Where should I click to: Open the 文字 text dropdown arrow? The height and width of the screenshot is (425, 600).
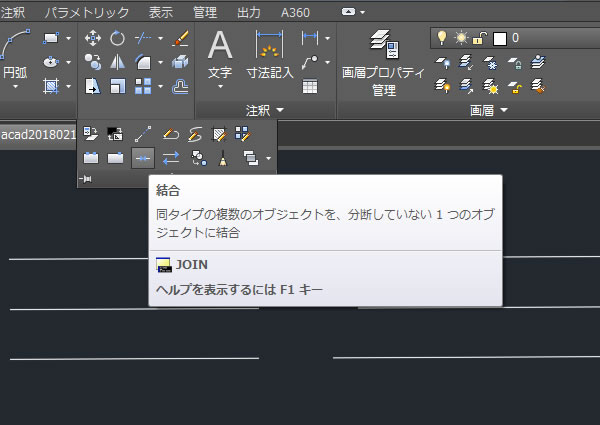point(220,87)
